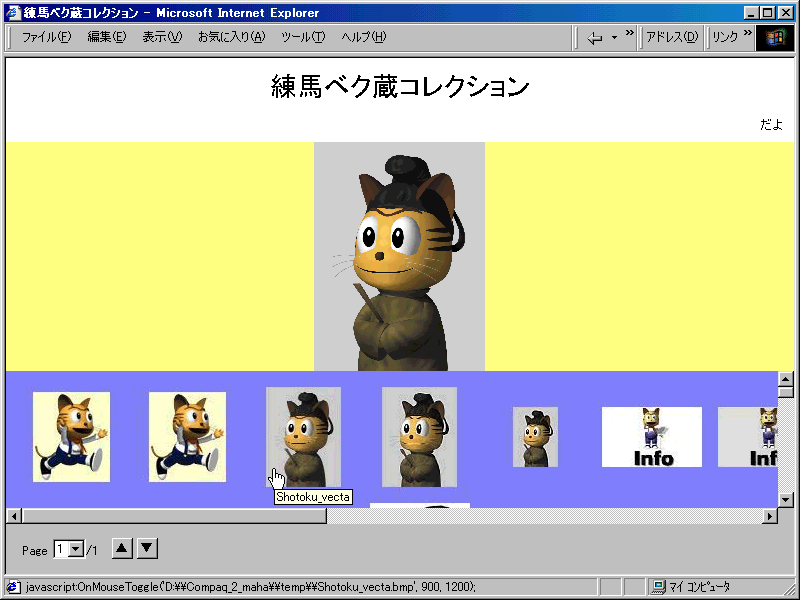Maximize the Internet Explorer window
This screenshot has height=600, width=800.
pos(767,13)
